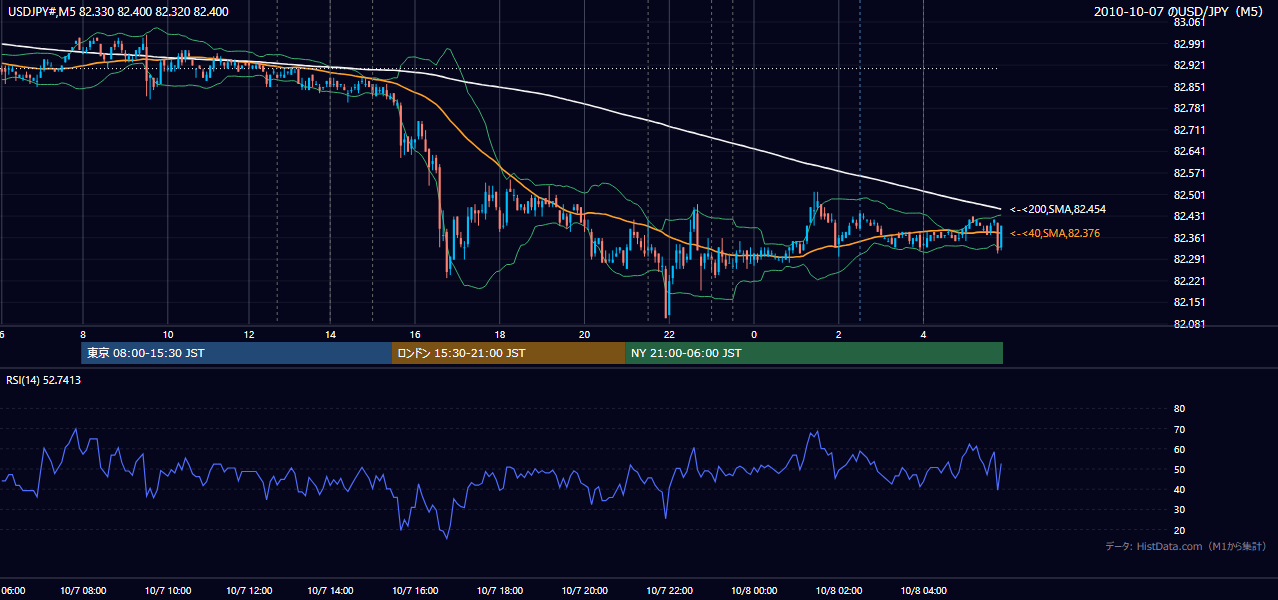Select the NY 21:00-06:00 JST session bar
Image resolution: width=1278 pixels, height=600 pixels.
tap(814, 353)
